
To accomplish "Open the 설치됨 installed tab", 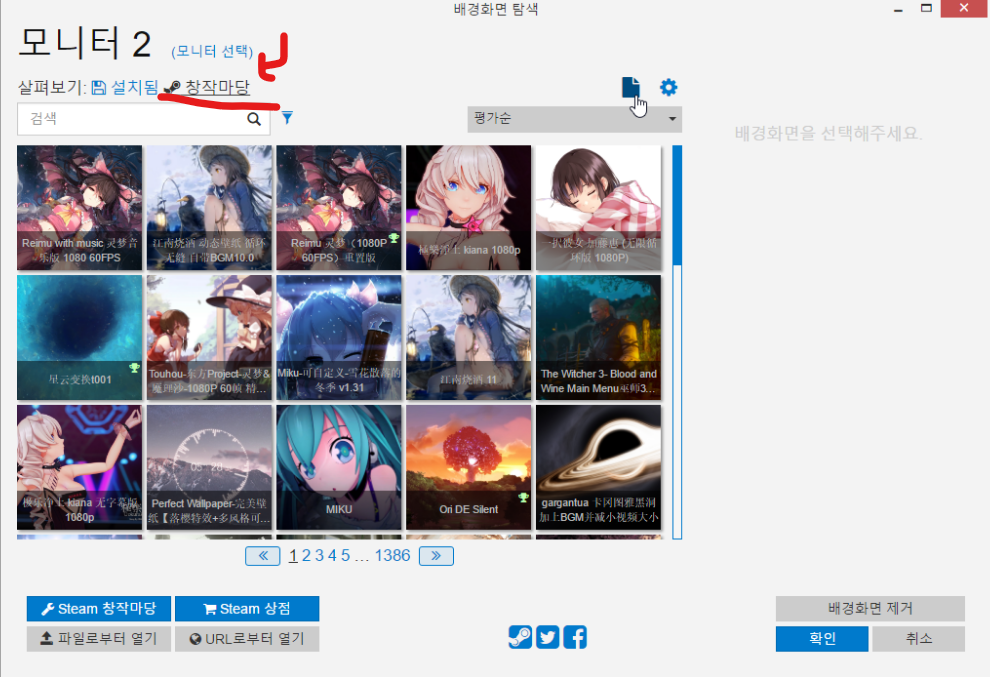I will coord(125,87).
